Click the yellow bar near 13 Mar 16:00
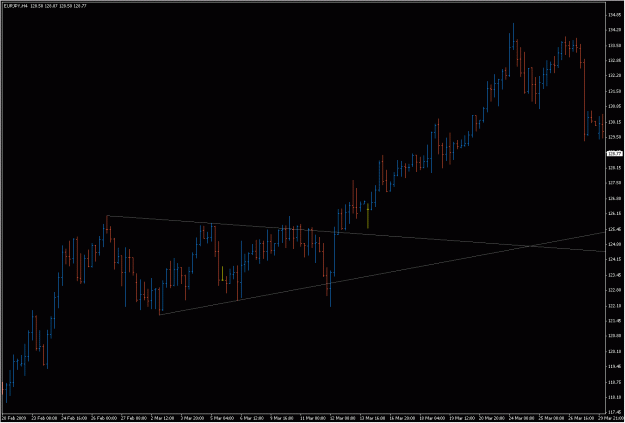Image resolution: width=625 pixels, height=423 pixels. (368, 216)
